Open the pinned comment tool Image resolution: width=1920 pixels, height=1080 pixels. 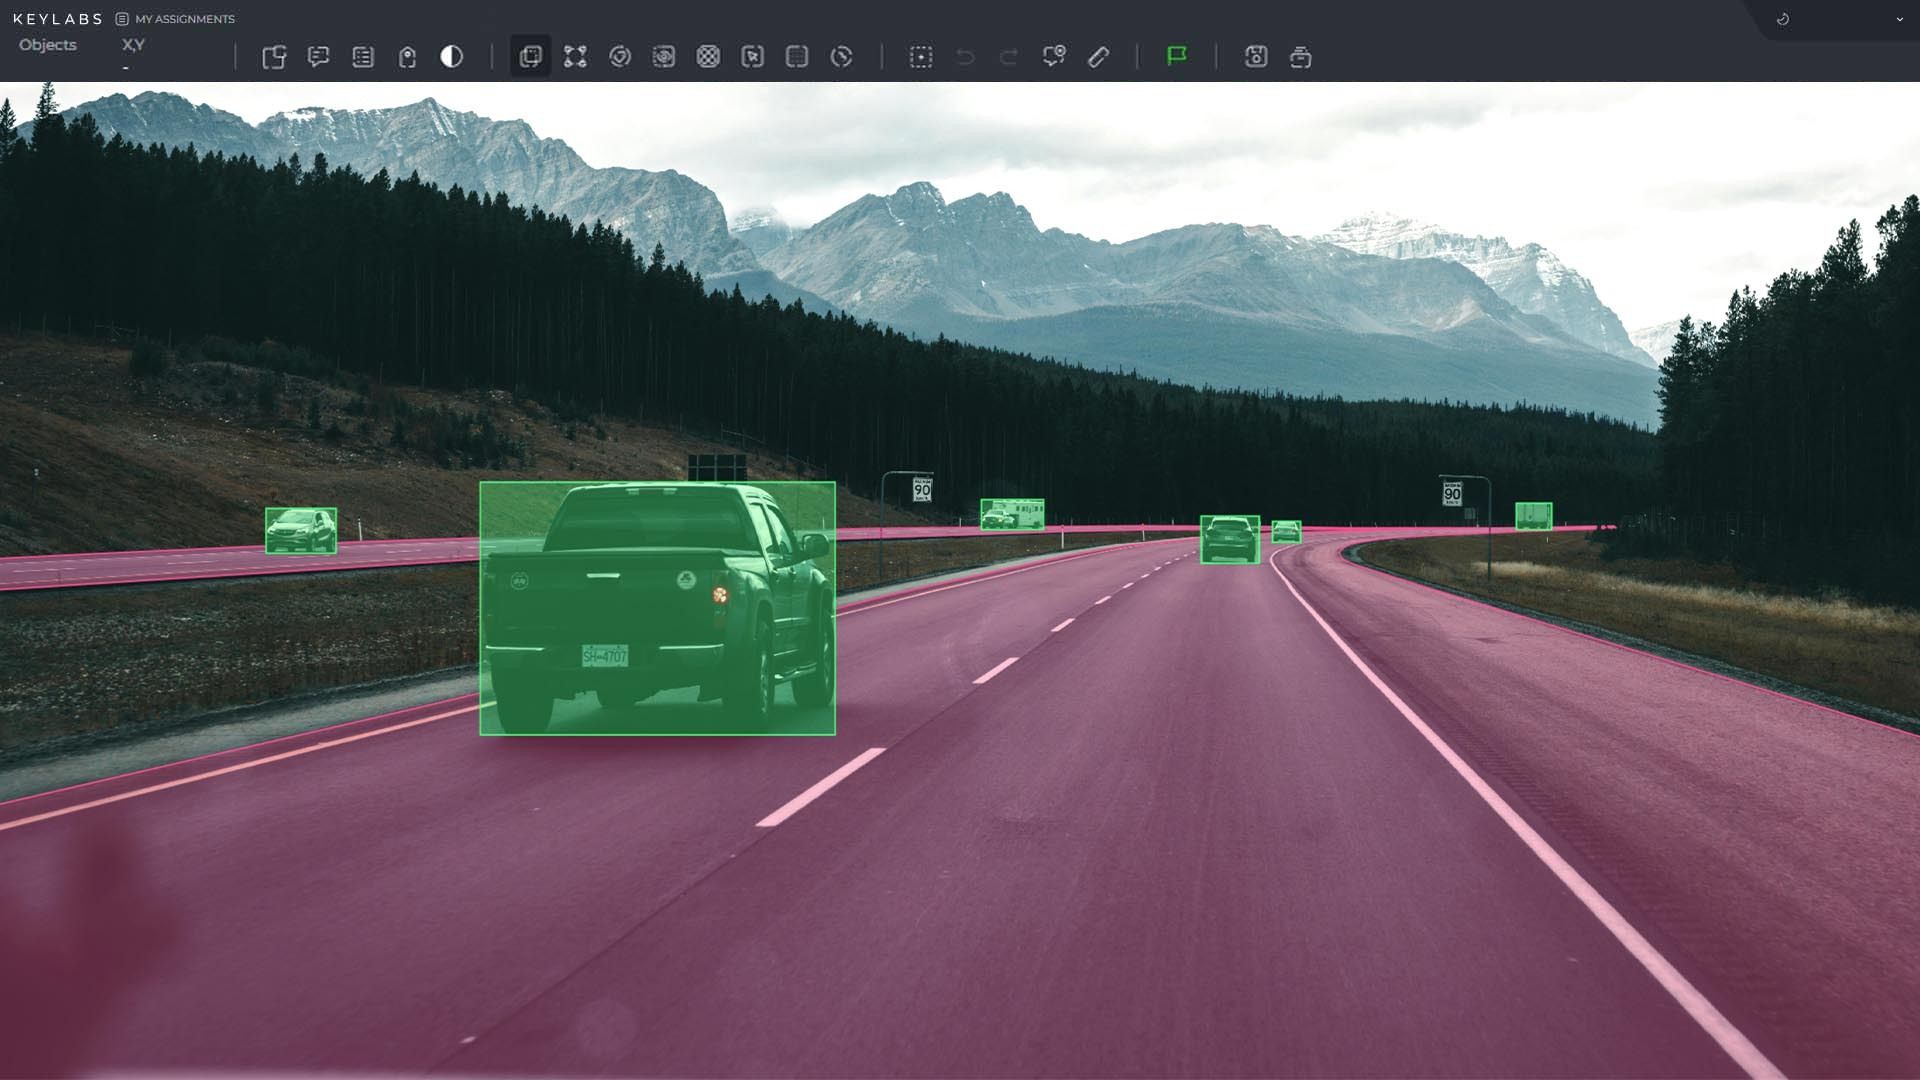(1053, 57)
